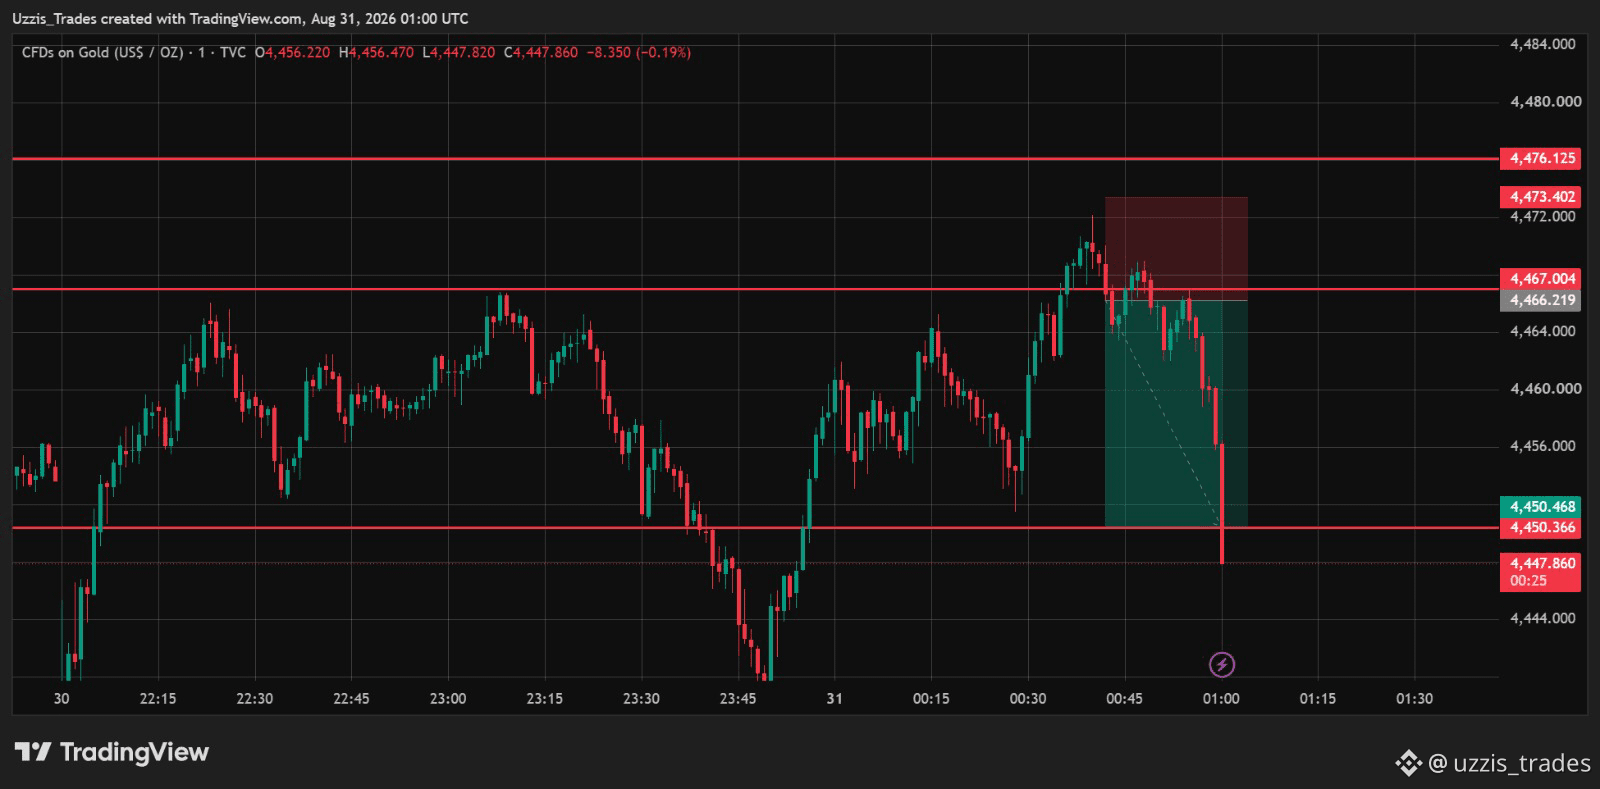The image size is (1600, 789).
Task: Select the red stop-loss zone of the short position
Action: [1176, 249]
